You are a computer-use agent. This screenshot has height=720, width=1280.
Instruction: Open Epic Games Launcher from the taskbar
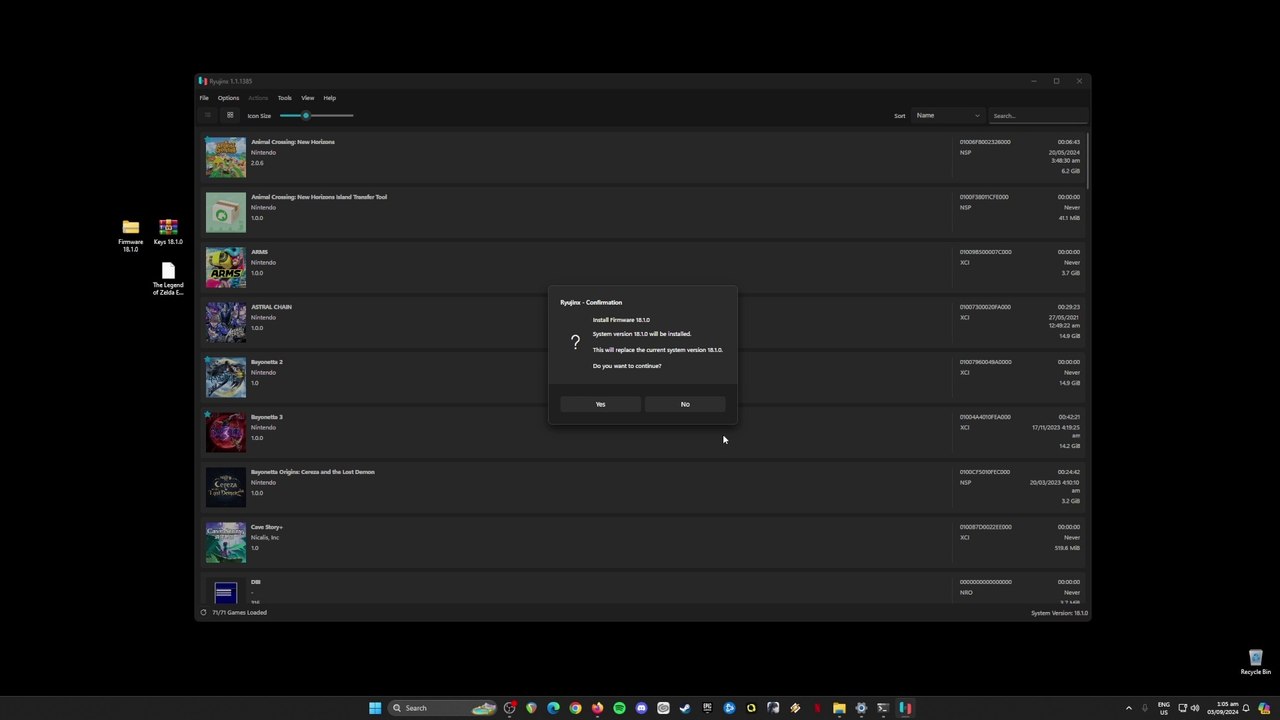[707, 708]
